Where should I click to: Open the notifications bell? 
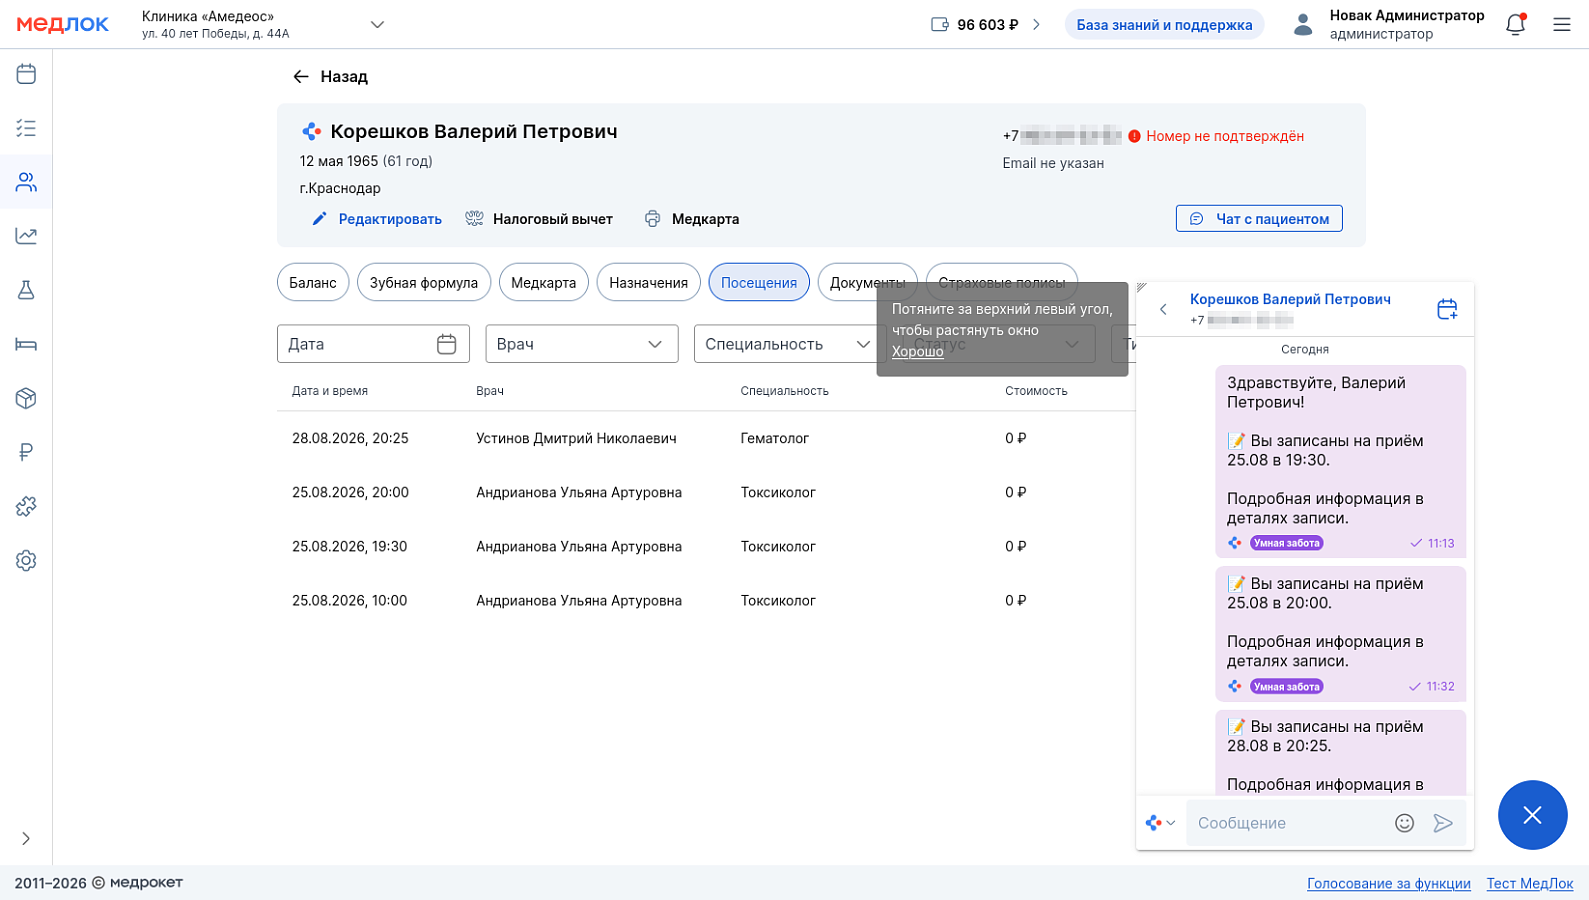click(1516, 24)
